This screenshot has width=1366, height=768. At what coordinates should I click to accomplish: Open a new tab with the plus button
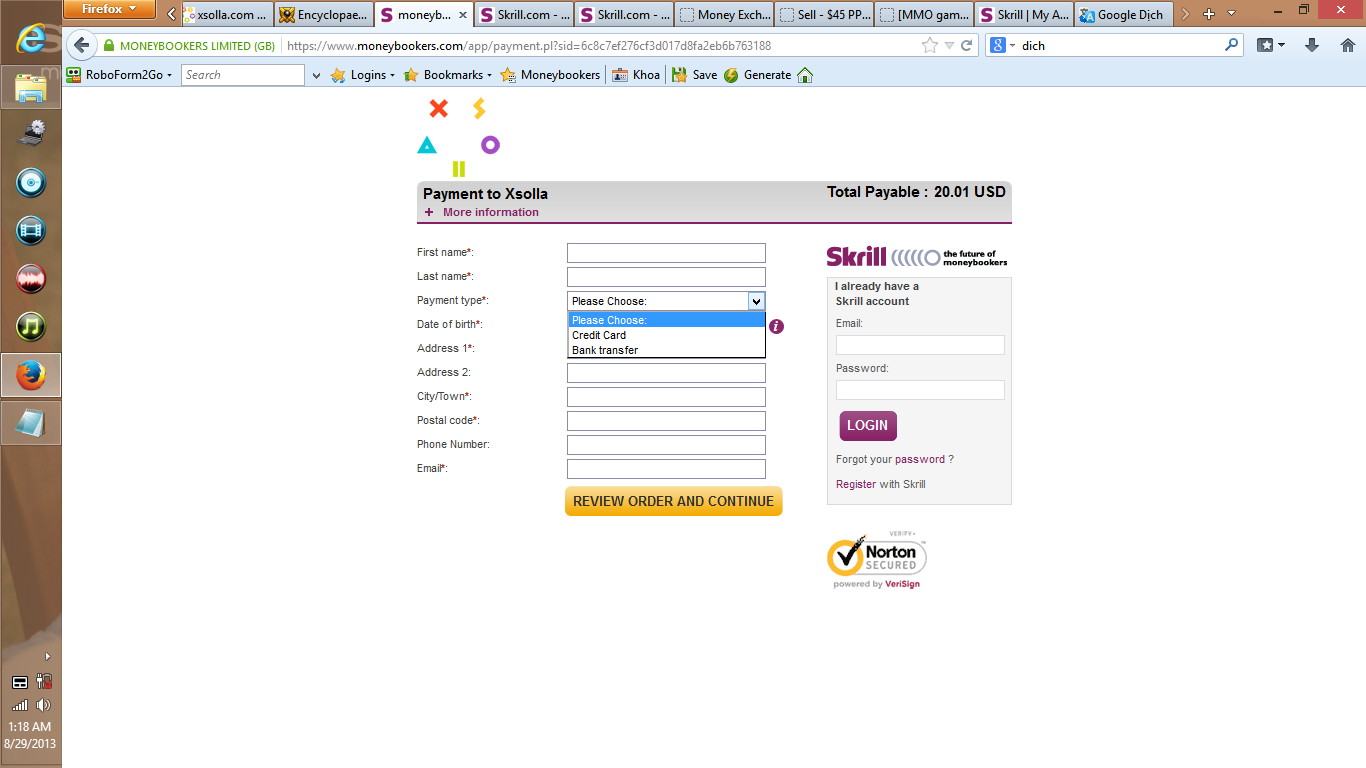point(1208,14)
